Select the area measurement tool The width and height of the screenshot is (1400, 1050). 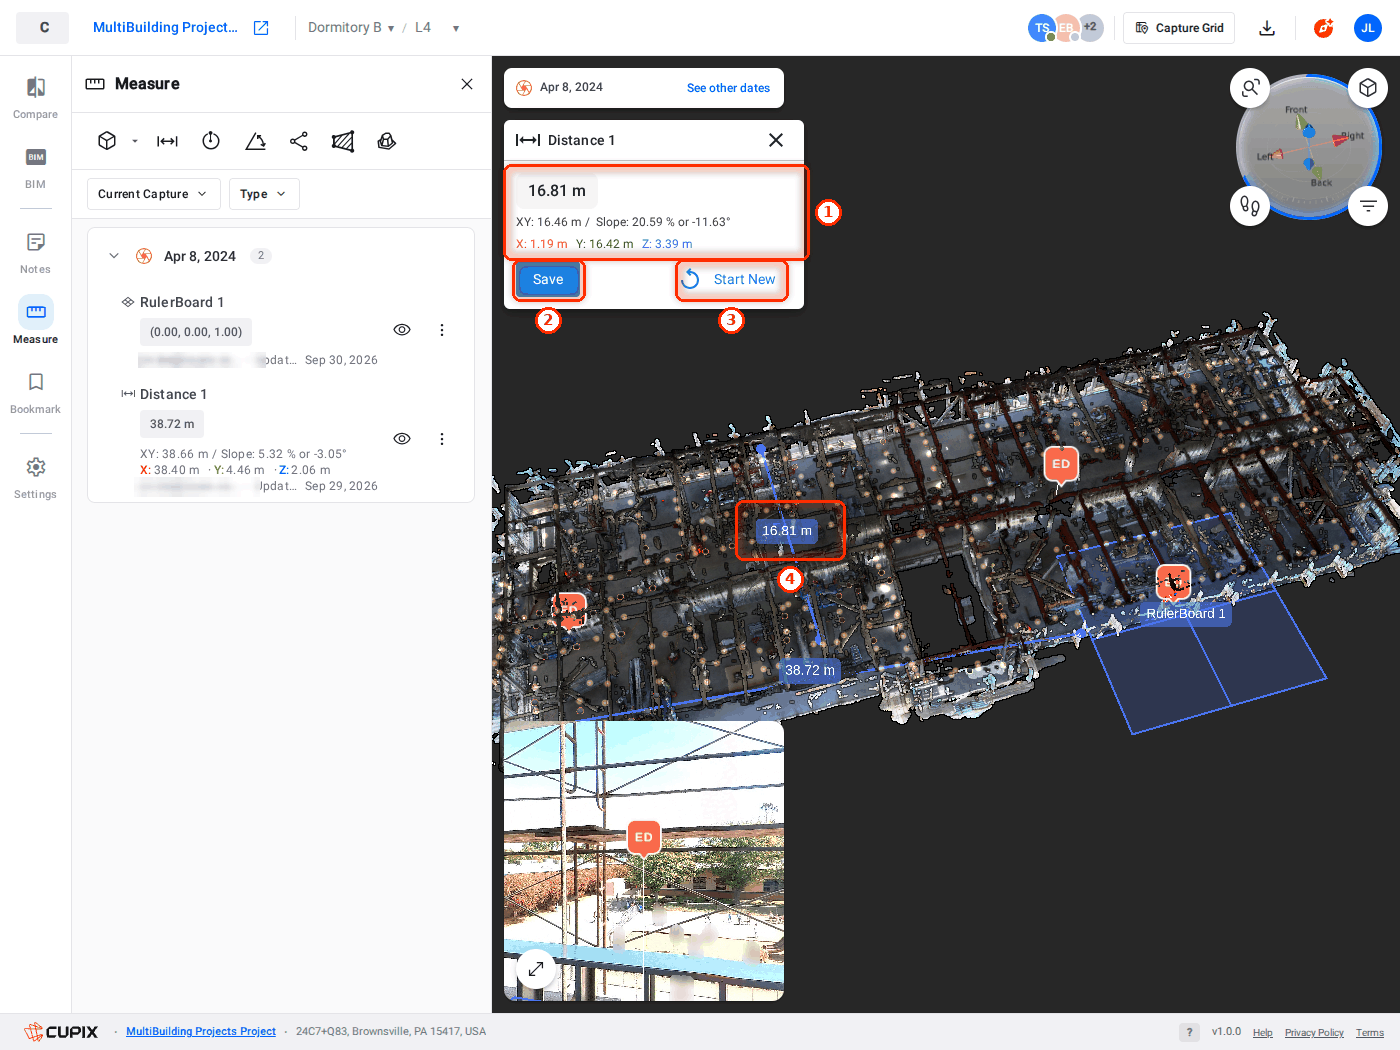point(343,141)
